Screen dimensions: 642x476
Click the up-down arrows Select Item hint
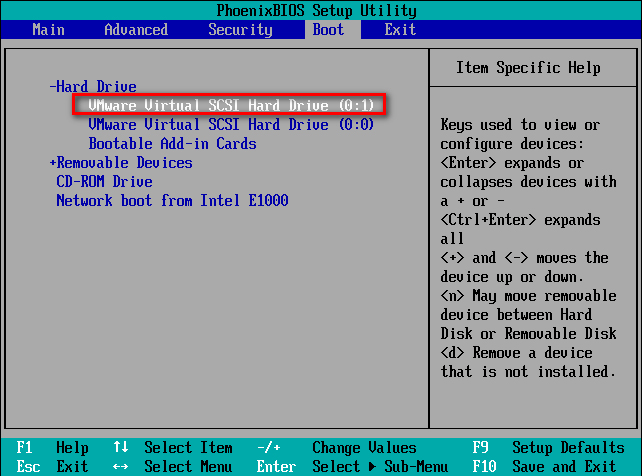click(173, 447)
